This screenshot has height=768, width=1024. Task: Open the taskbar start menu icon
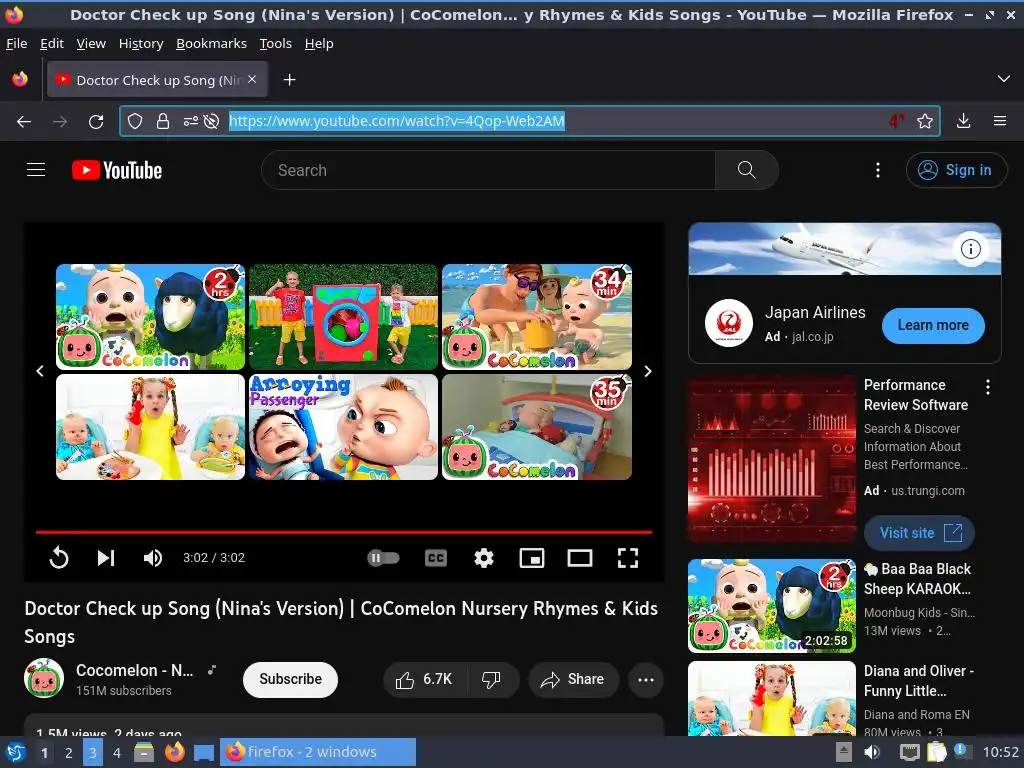pyautogui.click(x=16, y=753)
